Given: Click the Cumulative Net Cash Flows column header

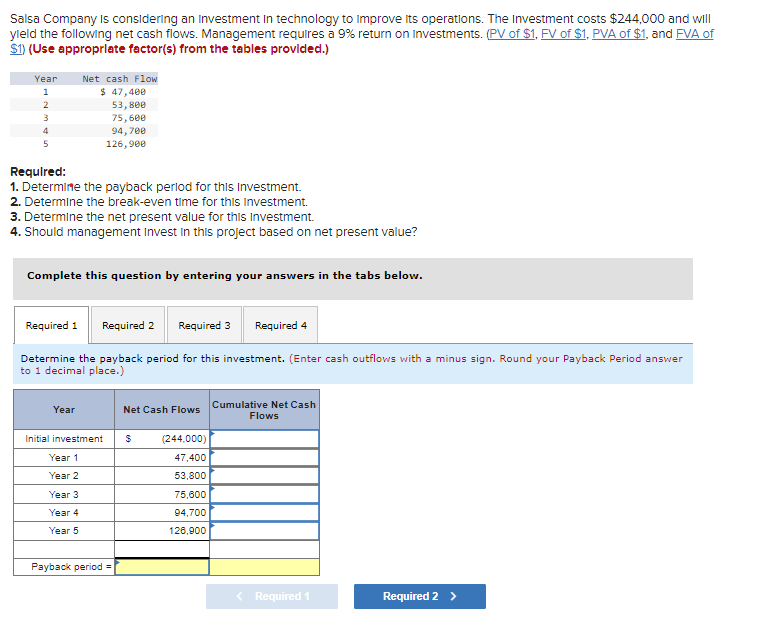Looking at the screenshot, I should point(264,410).
